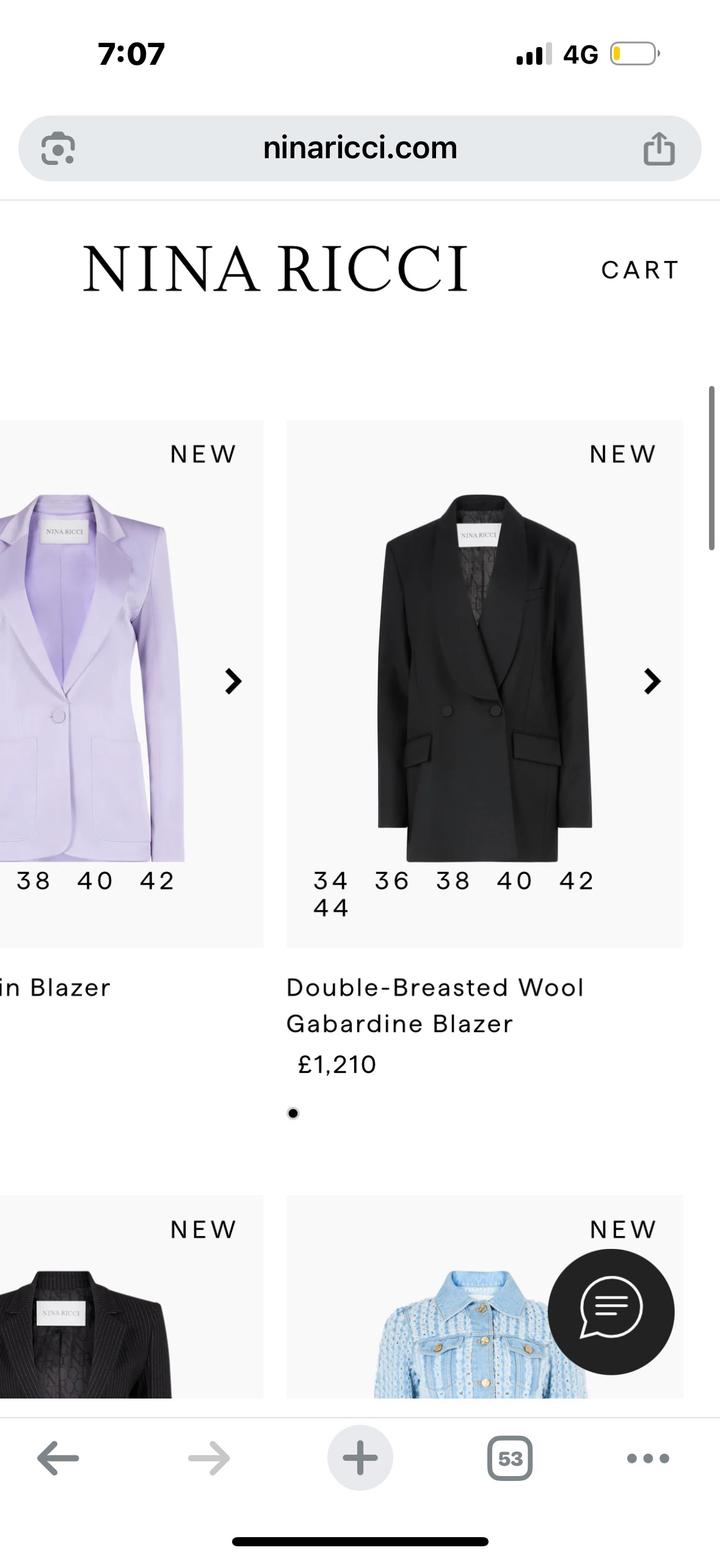720x1561 pixels.
Task: Select size 40 on the lilac blazer
Action: pos(95,881)
